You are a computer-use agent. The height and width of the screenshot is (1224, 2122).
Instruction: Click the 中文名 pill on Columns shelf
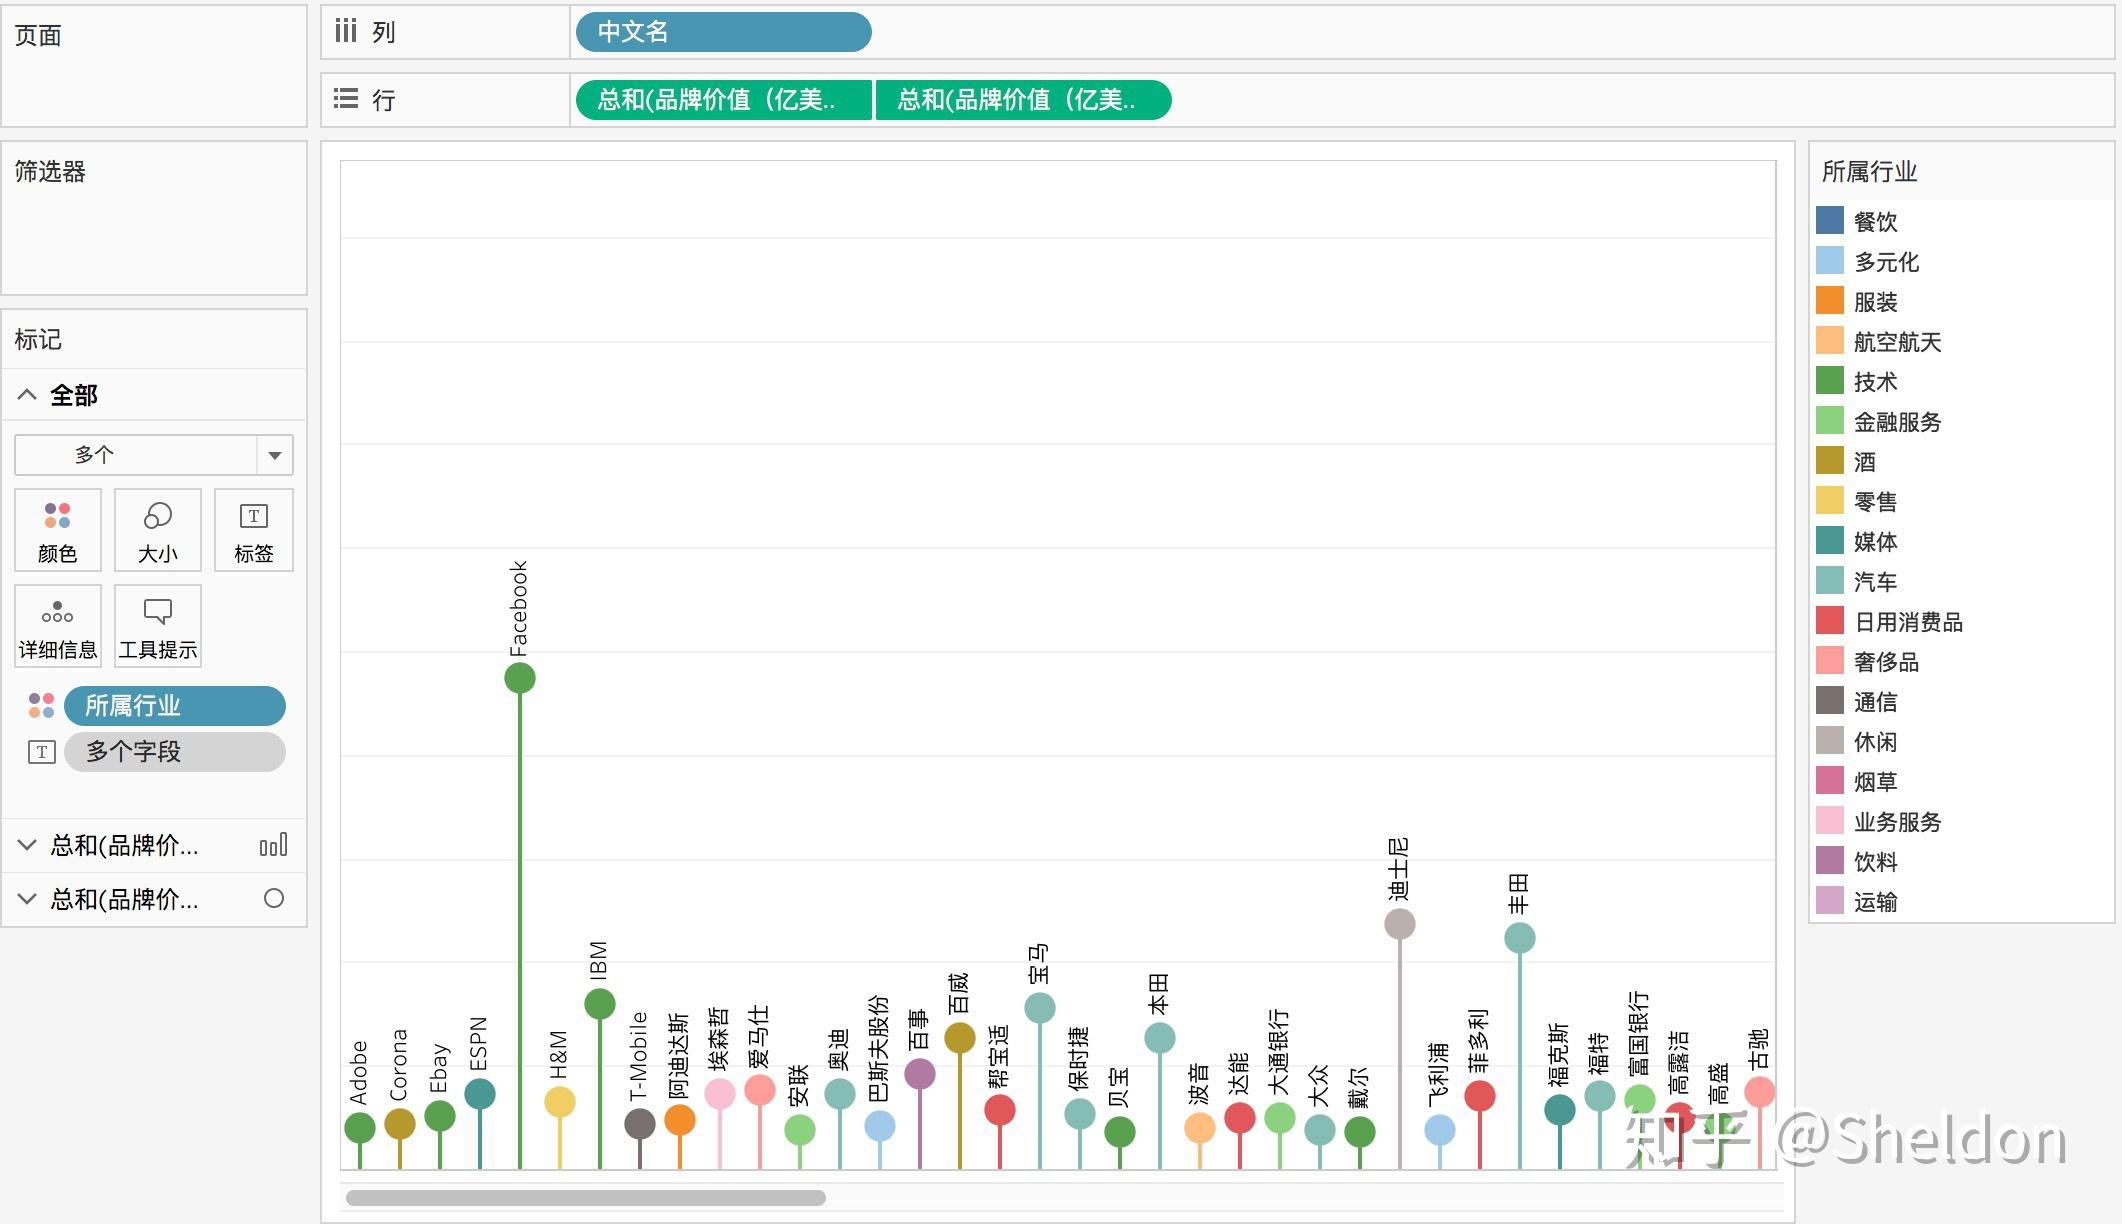[x=724, y=32]
